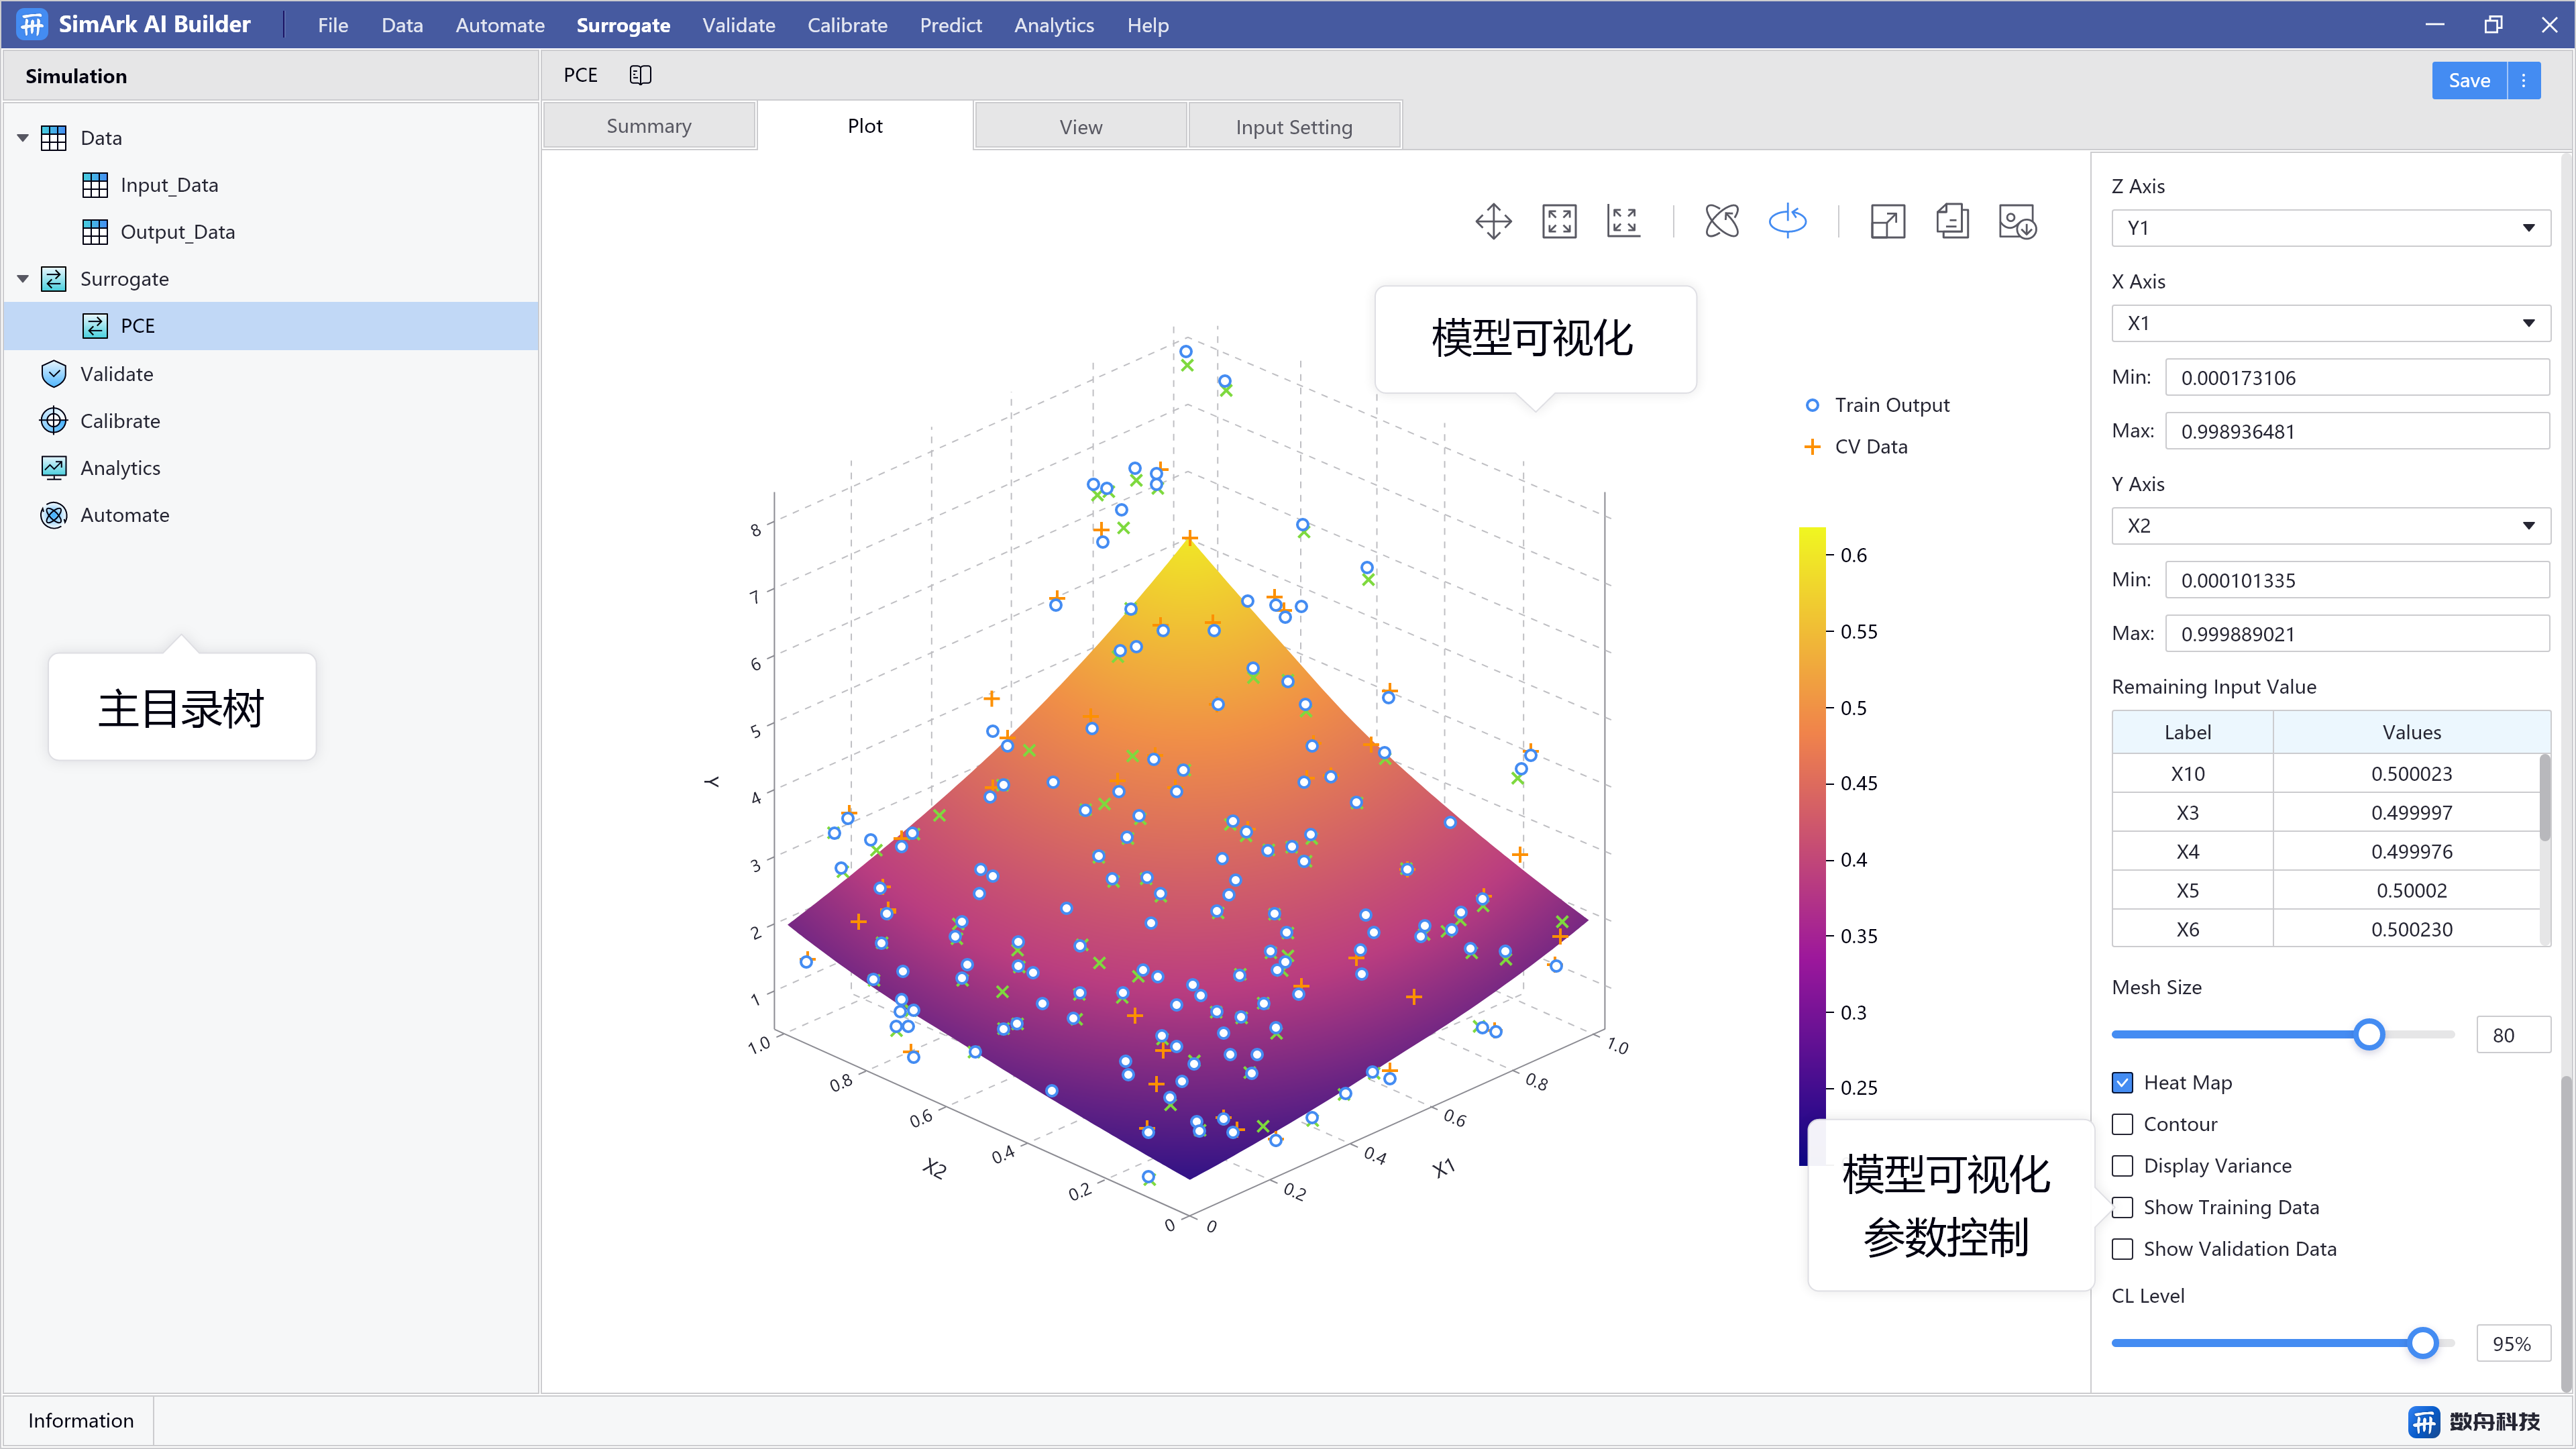2576x1449 pixels.
Task: Open the Information panel at bottom
Action: coord(80,1421)
